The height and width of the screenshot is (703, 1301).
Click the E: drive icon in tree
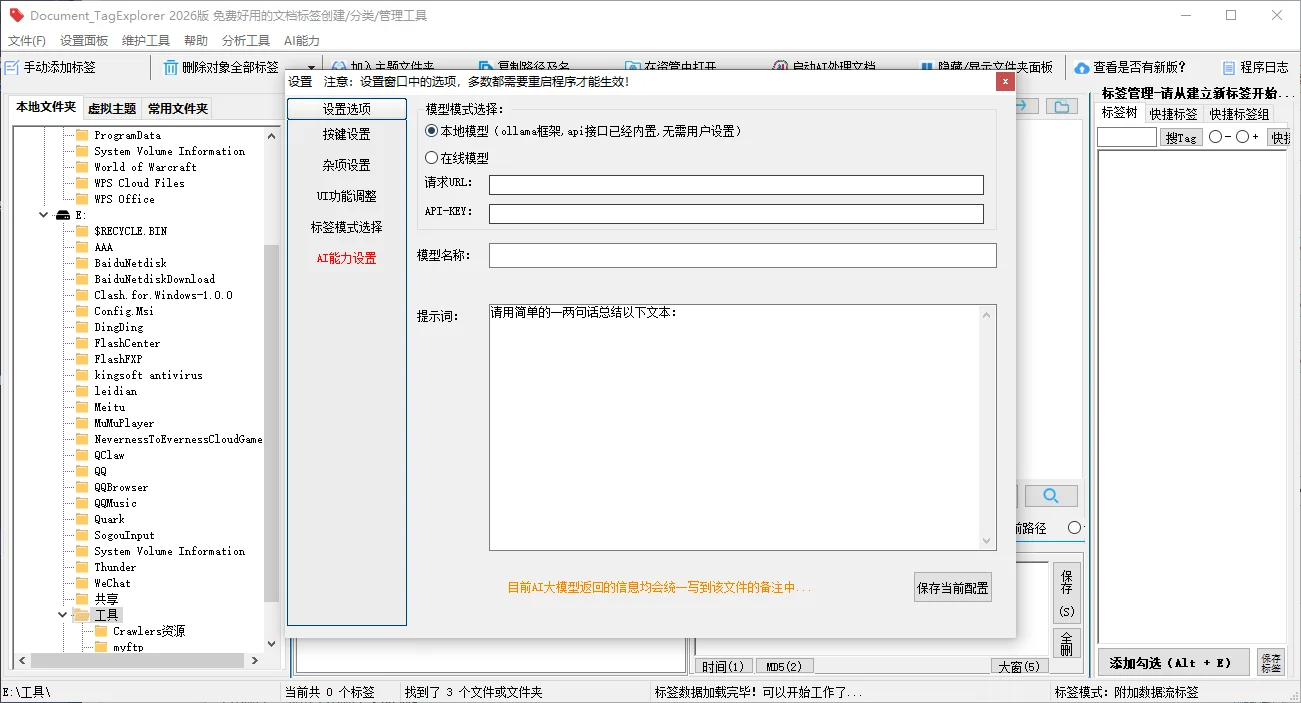(x=63, y=215)
